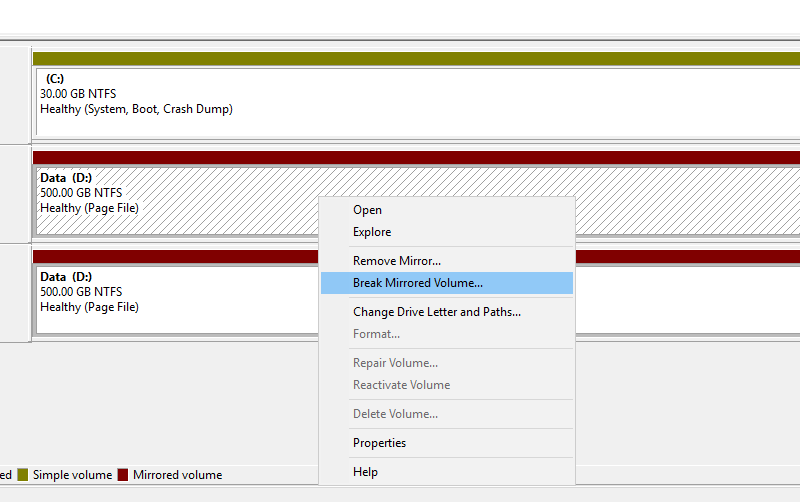Choose Open from the context menu
Screen dimensions: 800x502
coord(367,210)
